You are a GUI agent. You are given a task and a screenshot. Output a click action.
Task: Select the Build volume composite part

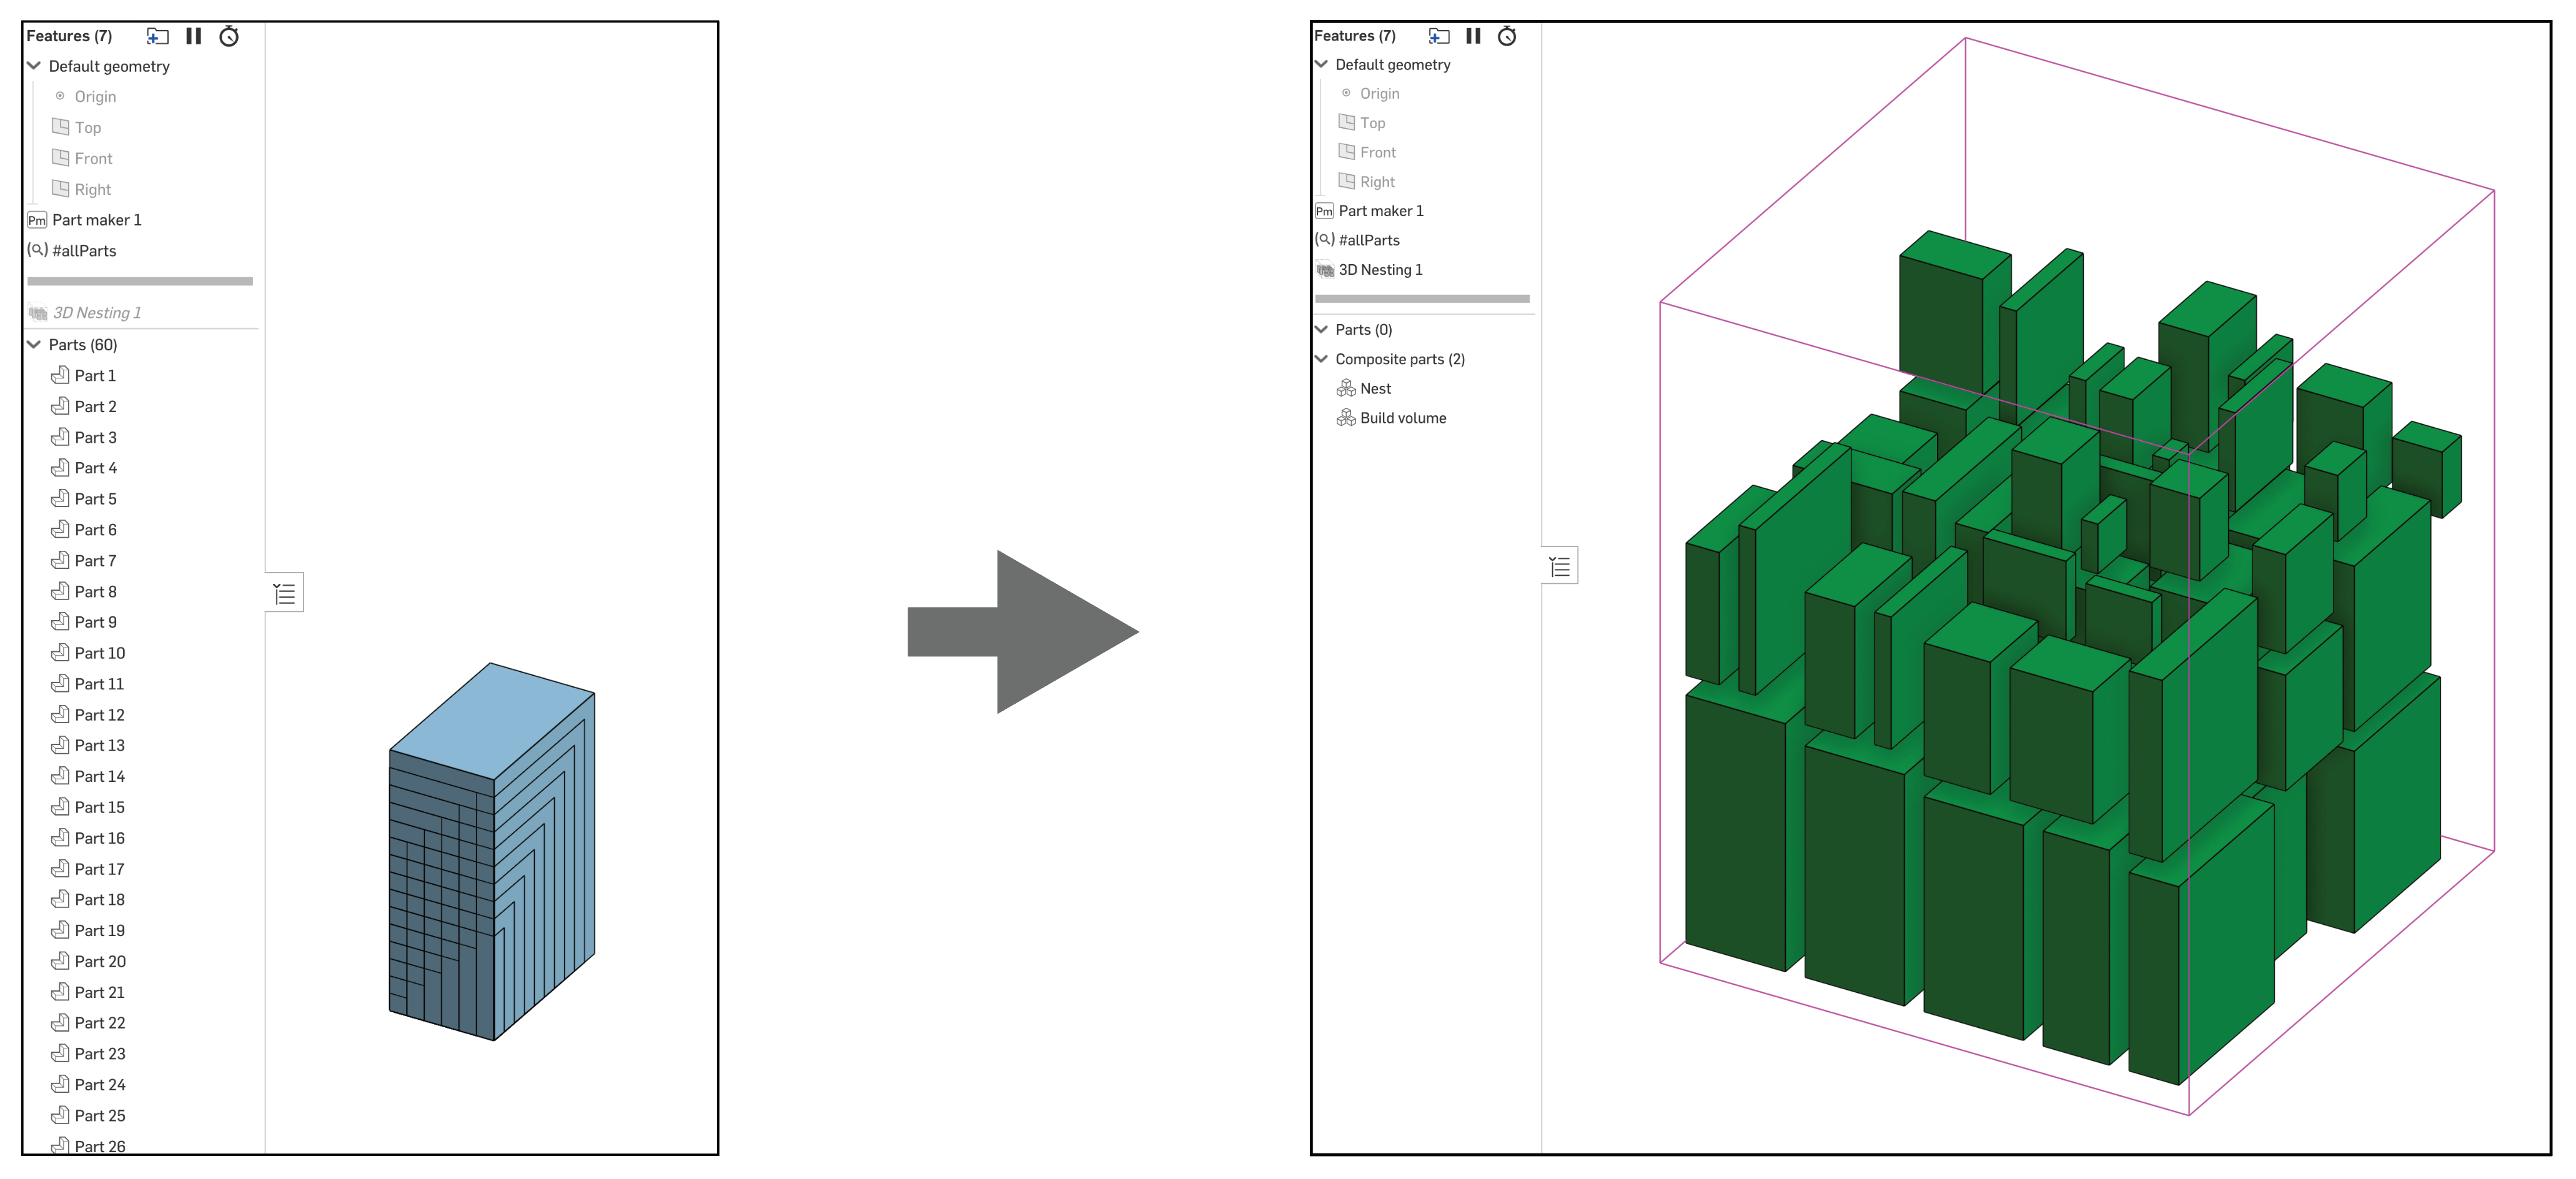[1402, 418]
